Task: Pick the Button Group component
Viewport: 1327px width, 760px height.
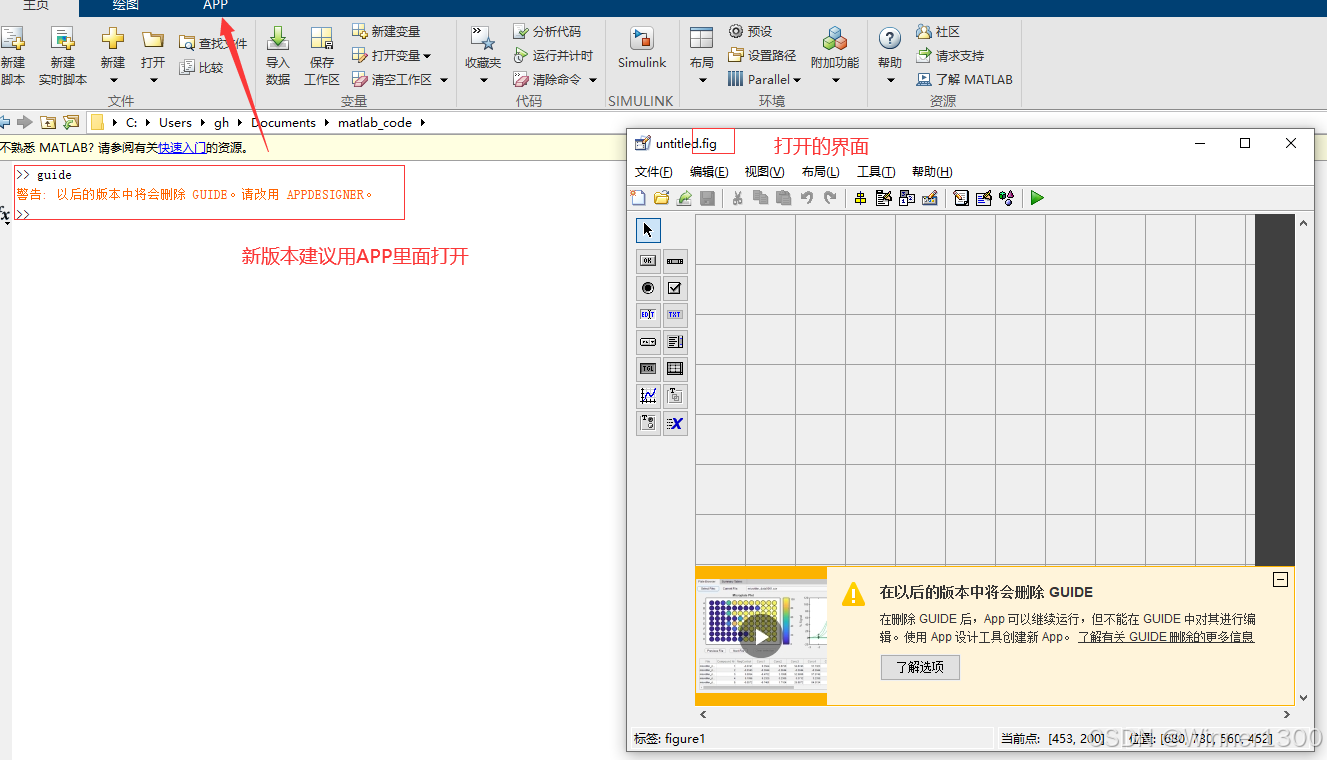Action: (x=648, y=423)
